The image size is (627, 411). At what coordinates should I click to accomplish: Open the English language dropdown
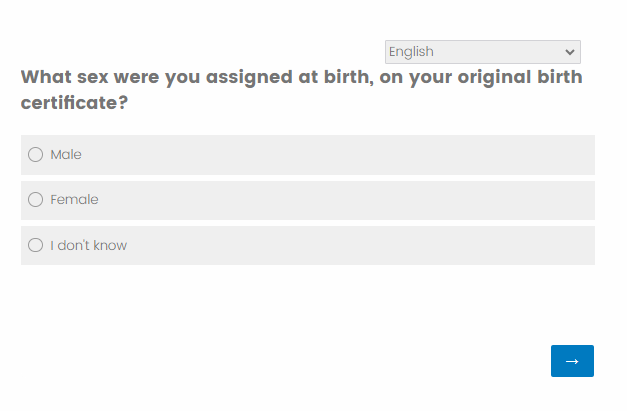click(482, 52)
